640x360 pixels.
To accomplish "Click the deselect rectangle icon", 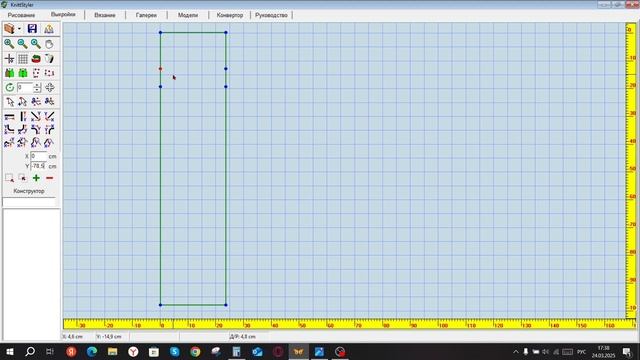I will tap(22, 178).
